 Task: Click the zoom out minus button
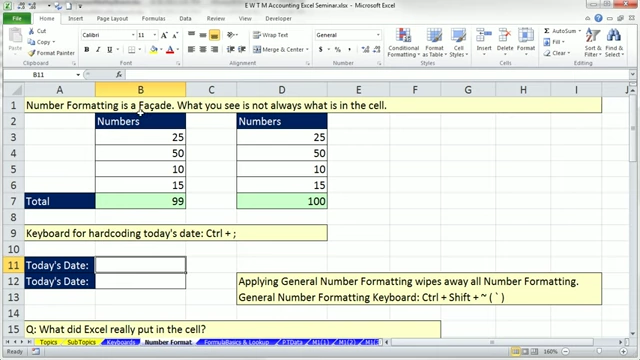point(566,351)
